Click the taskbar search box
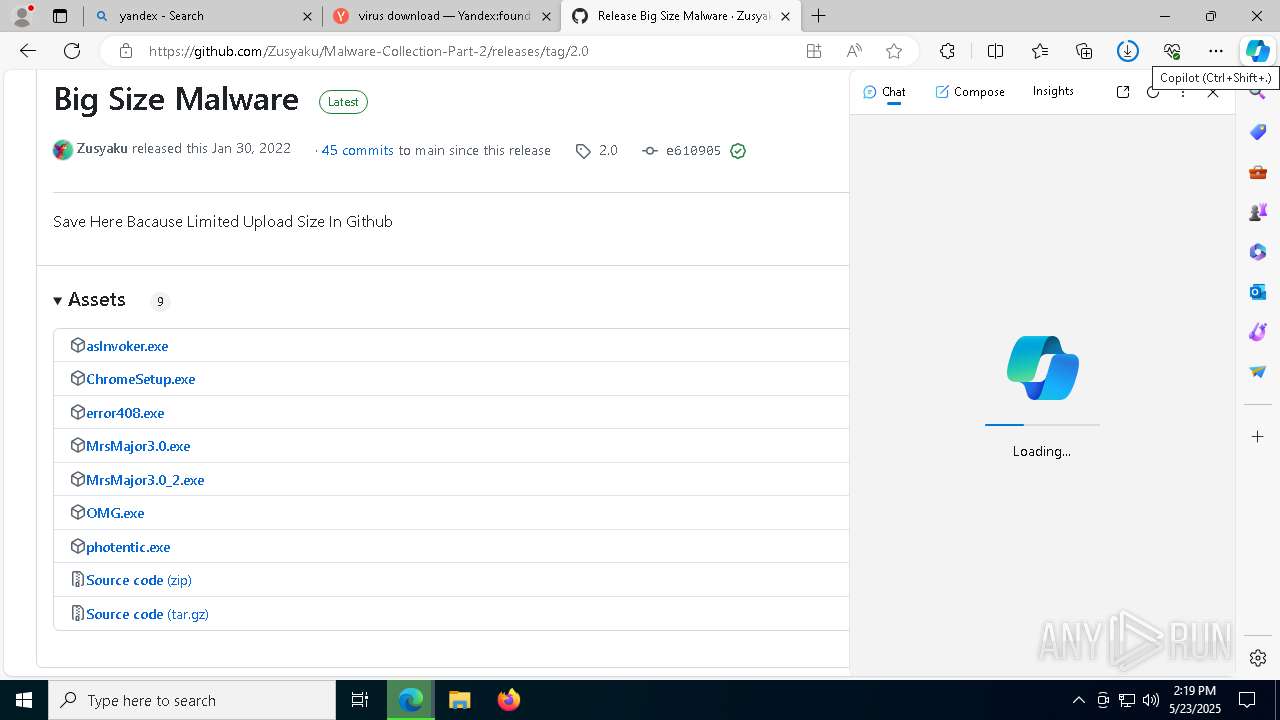 click(192, 700)
